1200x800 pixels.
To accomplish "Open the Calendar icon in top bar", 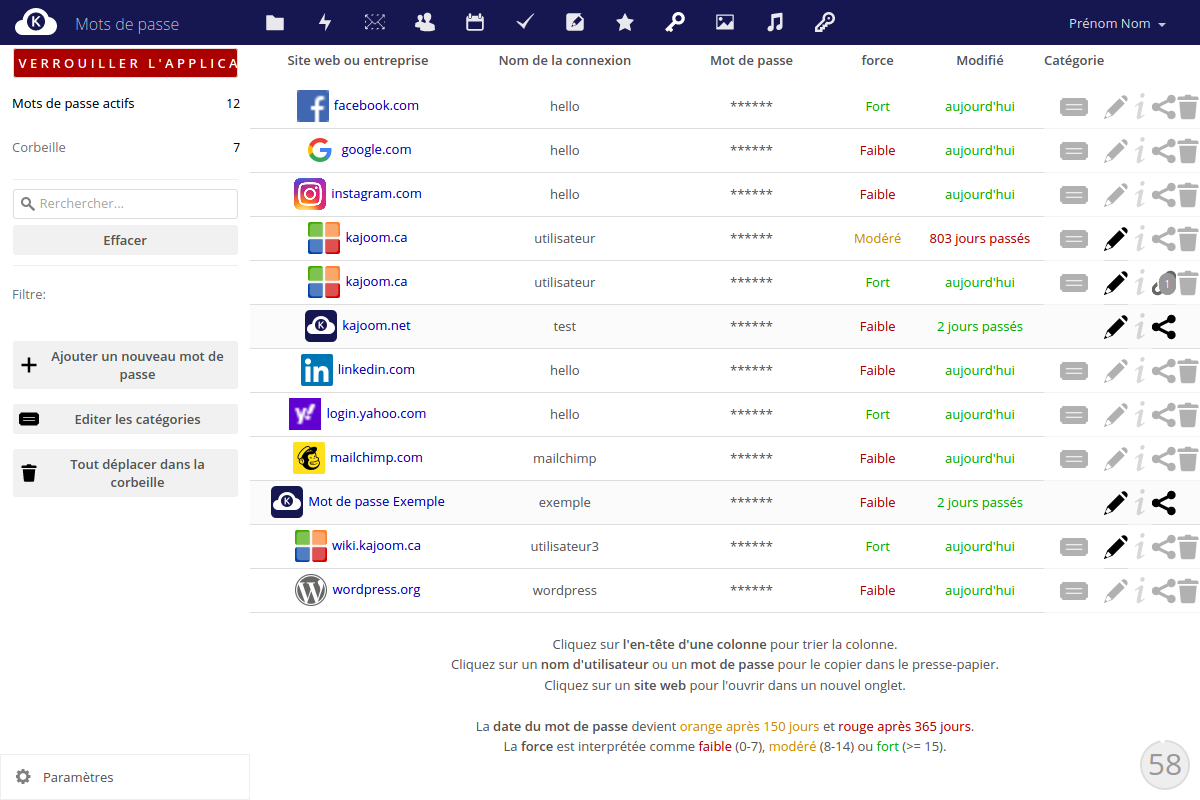I will (475, 22).
